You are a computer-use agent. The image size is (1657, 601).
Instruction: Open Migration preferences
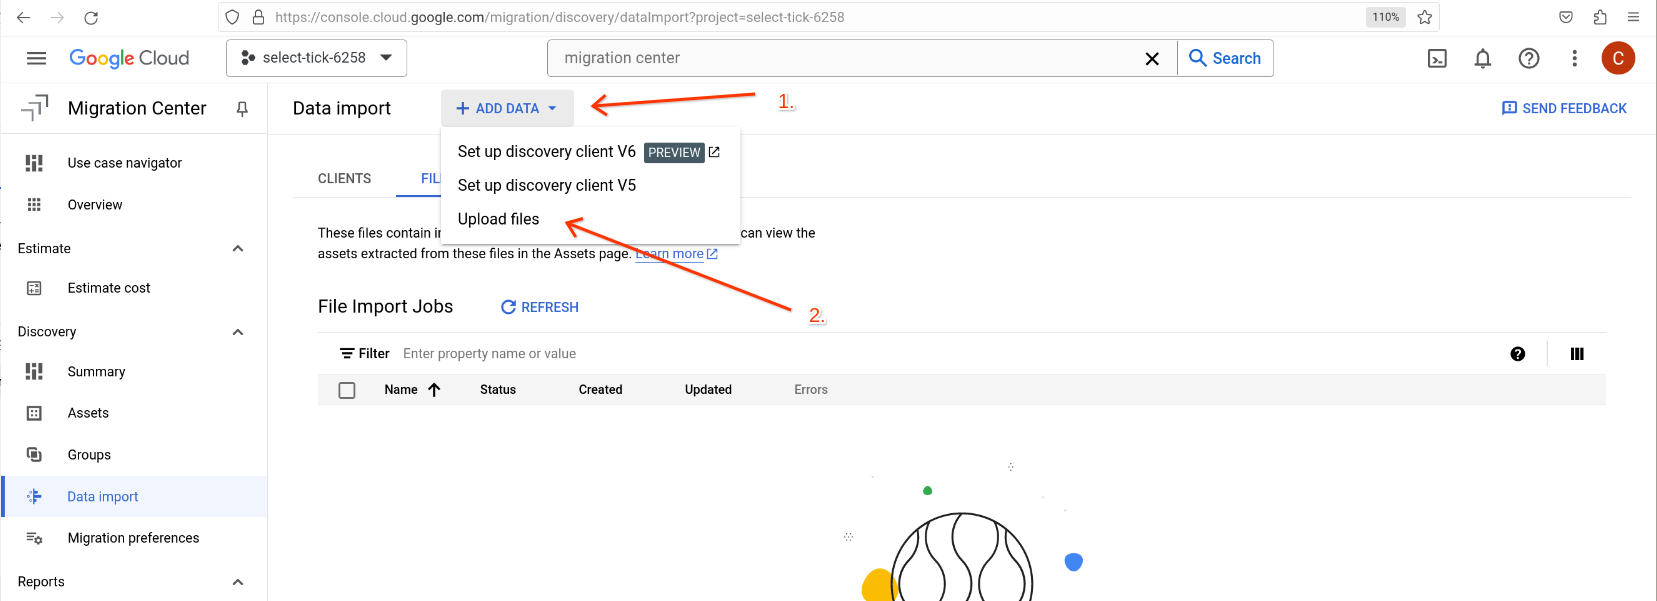pyautogui.click(x=134, y=538)
